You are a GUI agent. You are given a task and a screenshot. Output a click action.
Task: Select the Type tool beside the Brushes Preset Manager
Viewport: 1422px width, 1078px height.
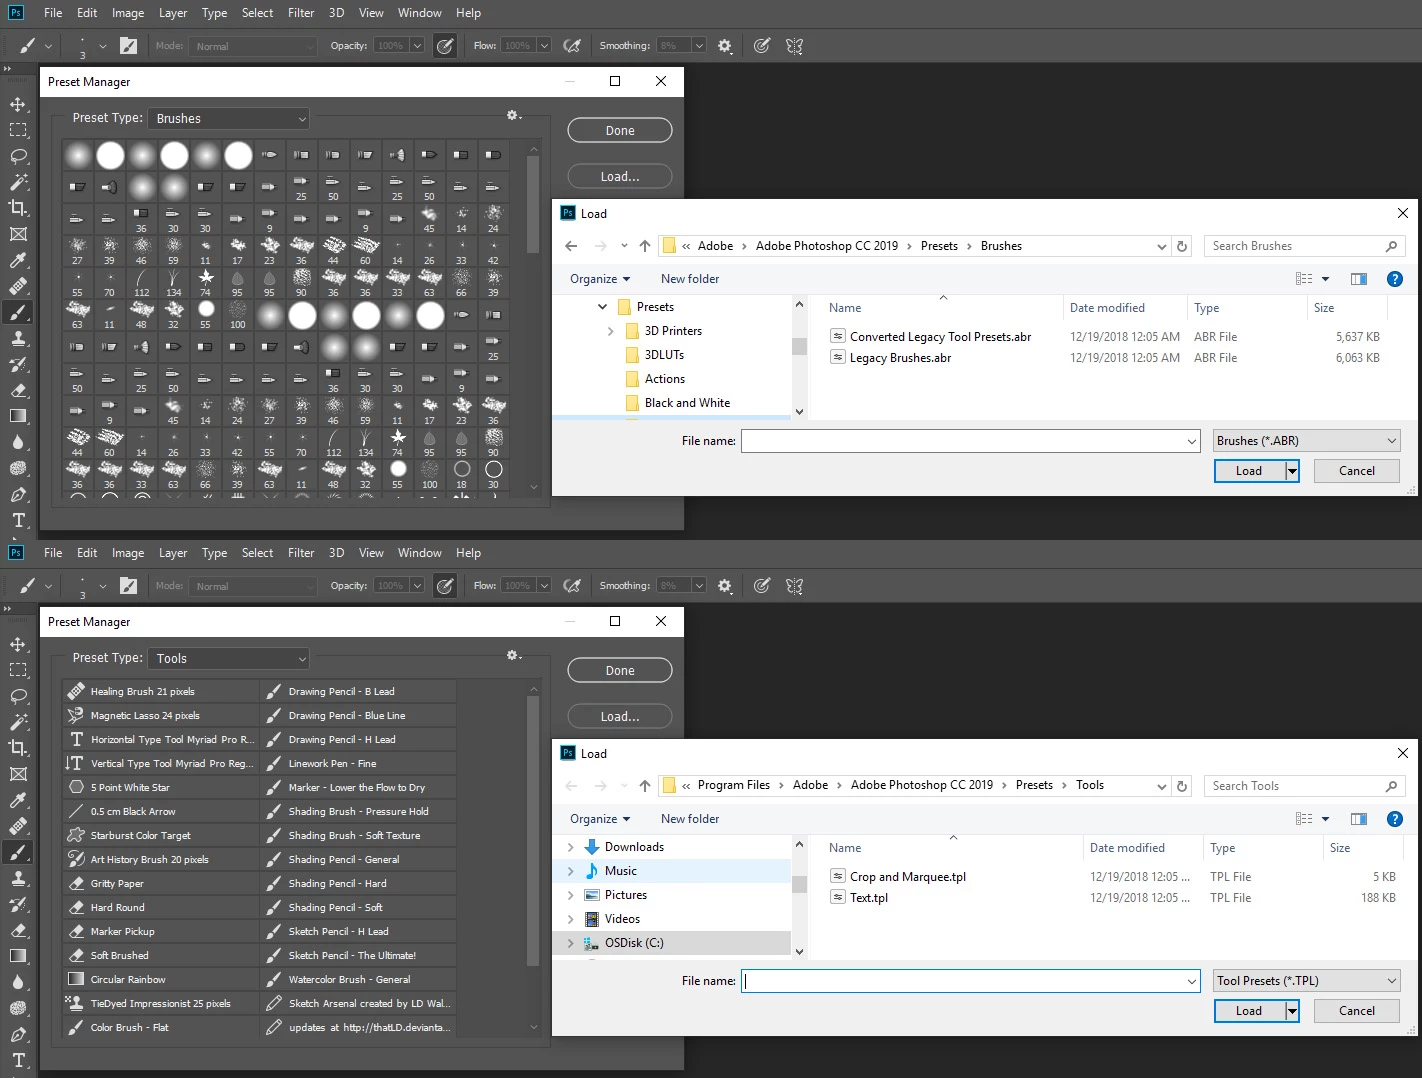(18, 520)
